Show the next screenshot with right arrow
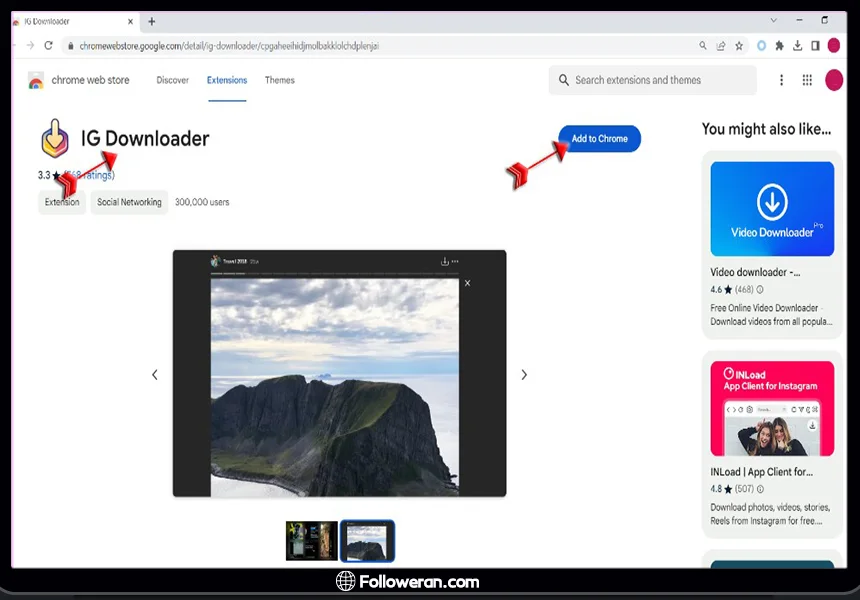The width and height of the screenshot is (860, 600). point(524,374)
